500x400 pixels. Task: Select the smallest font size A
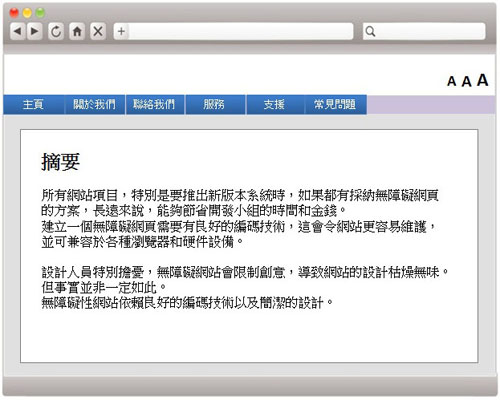[452, 81]
